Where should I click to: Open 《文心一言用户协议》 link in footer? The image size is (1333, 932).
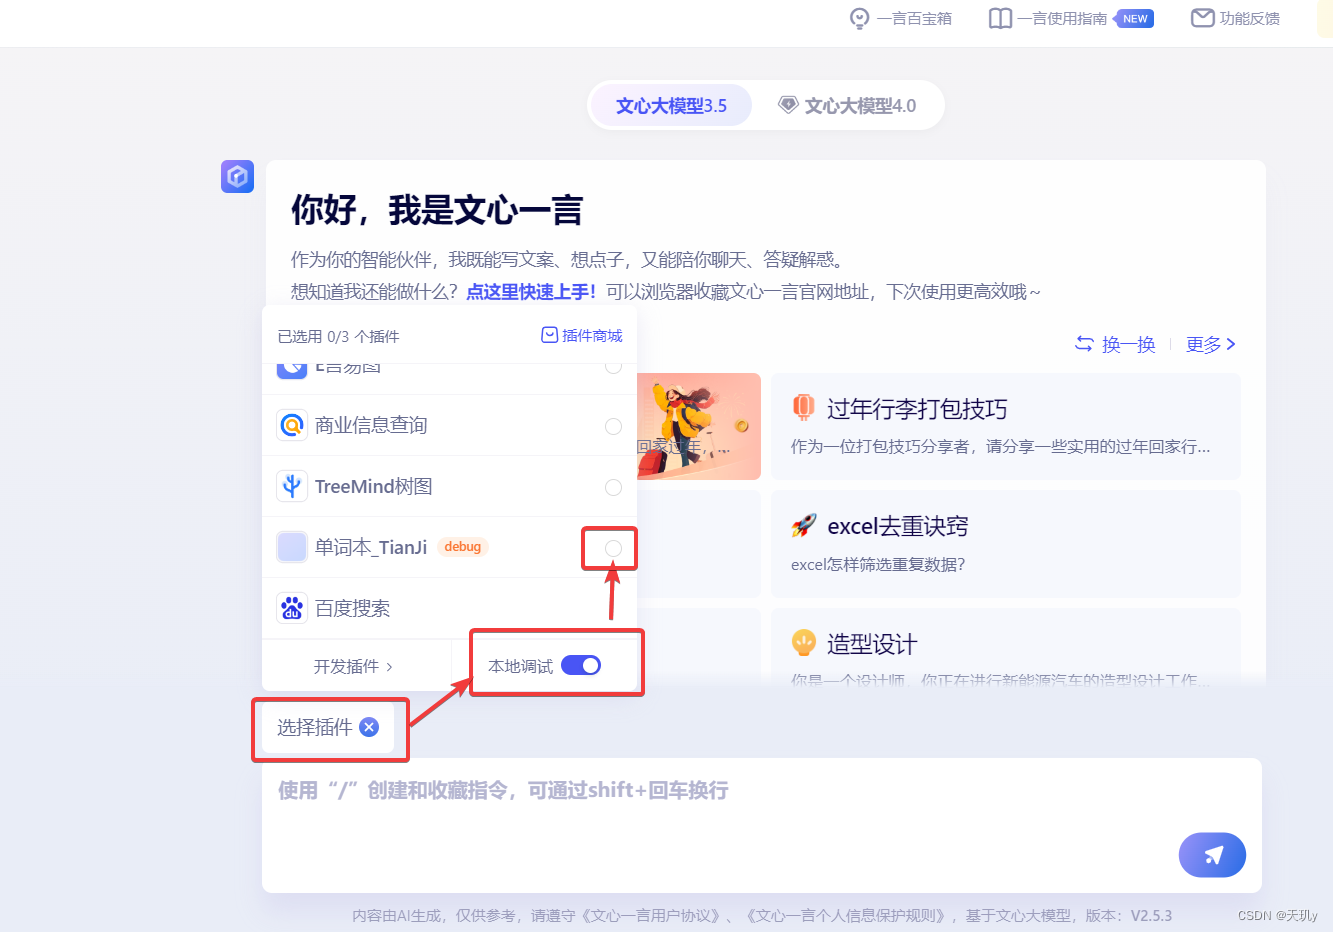point(651,915)
